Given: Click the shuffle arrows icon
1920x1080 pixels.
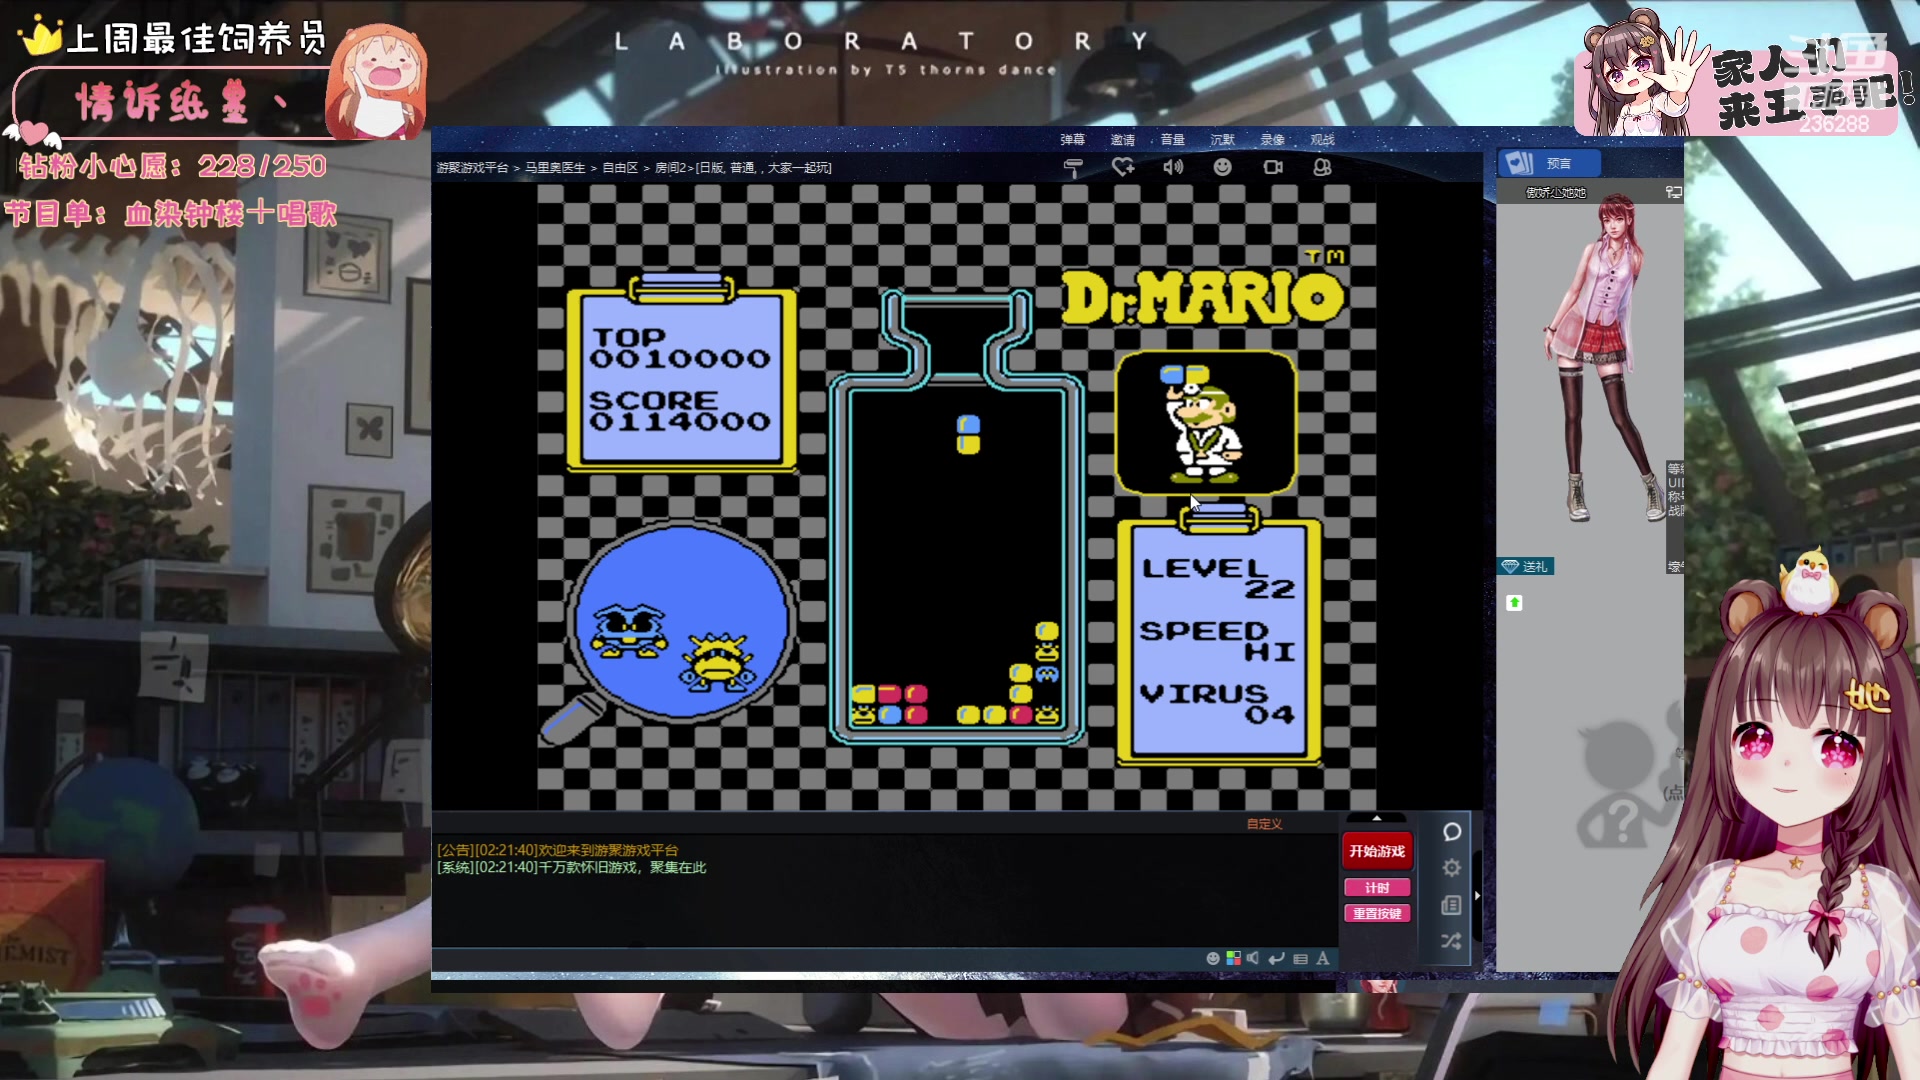Looking at the screenshot, I should pyautogui.click(x=1452, y=941).
